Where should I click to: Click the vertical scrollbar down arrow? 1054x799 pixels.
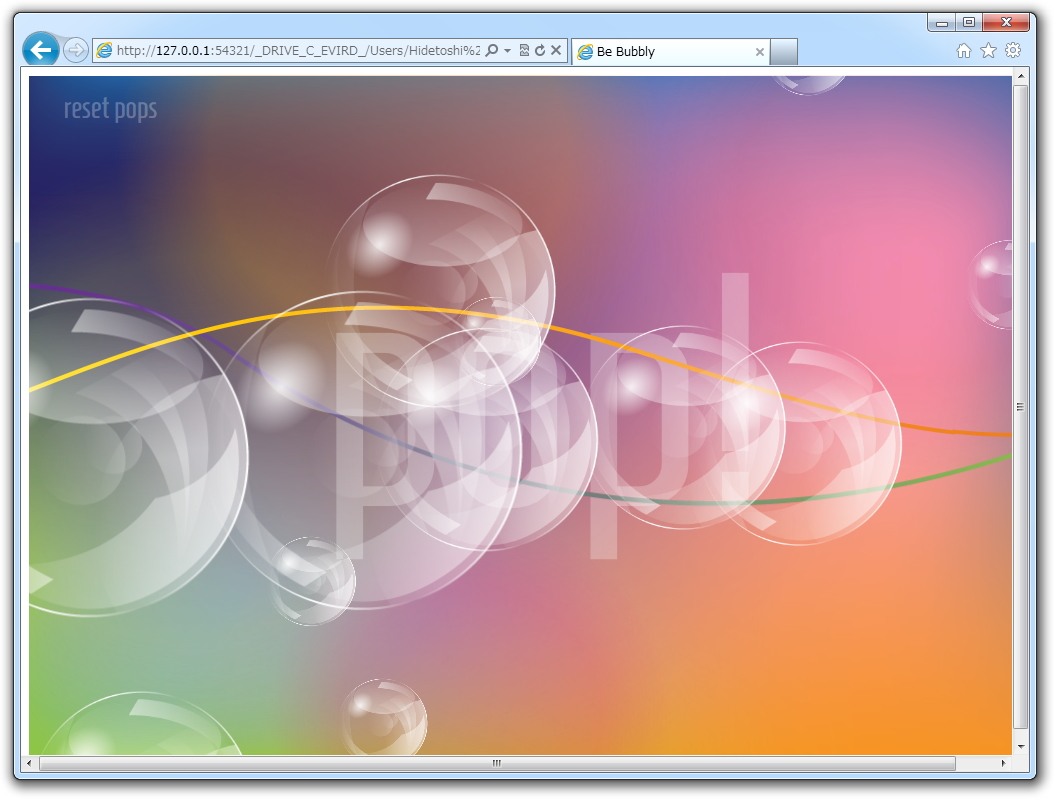pyautogui.click(x=1021, y=747)
